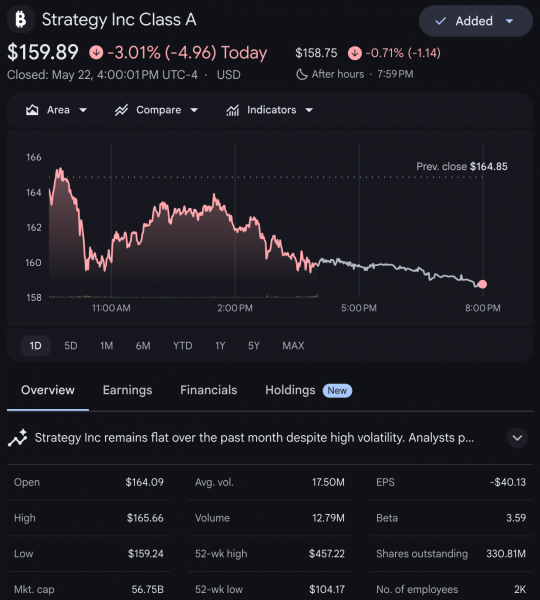540x600 pixels.
Task: Click the Compare lines icon
Action: [121, 110]
